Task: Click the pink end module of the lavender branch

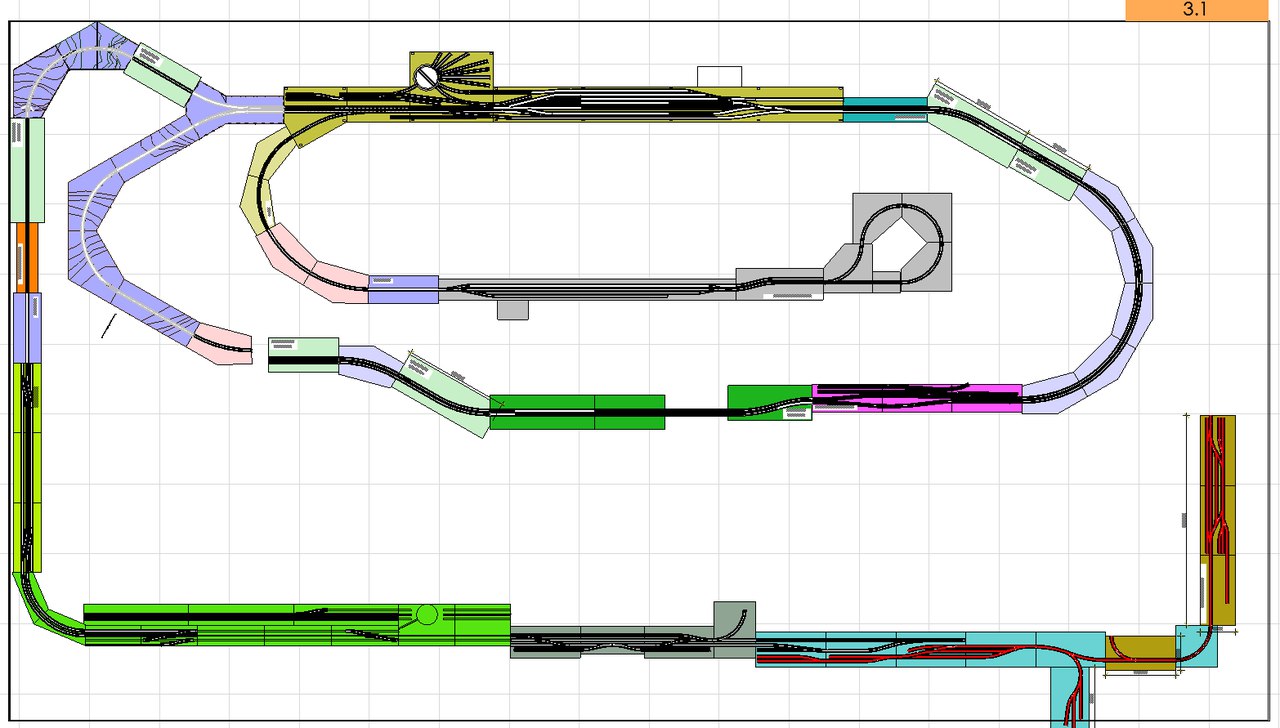Action: 225,343
